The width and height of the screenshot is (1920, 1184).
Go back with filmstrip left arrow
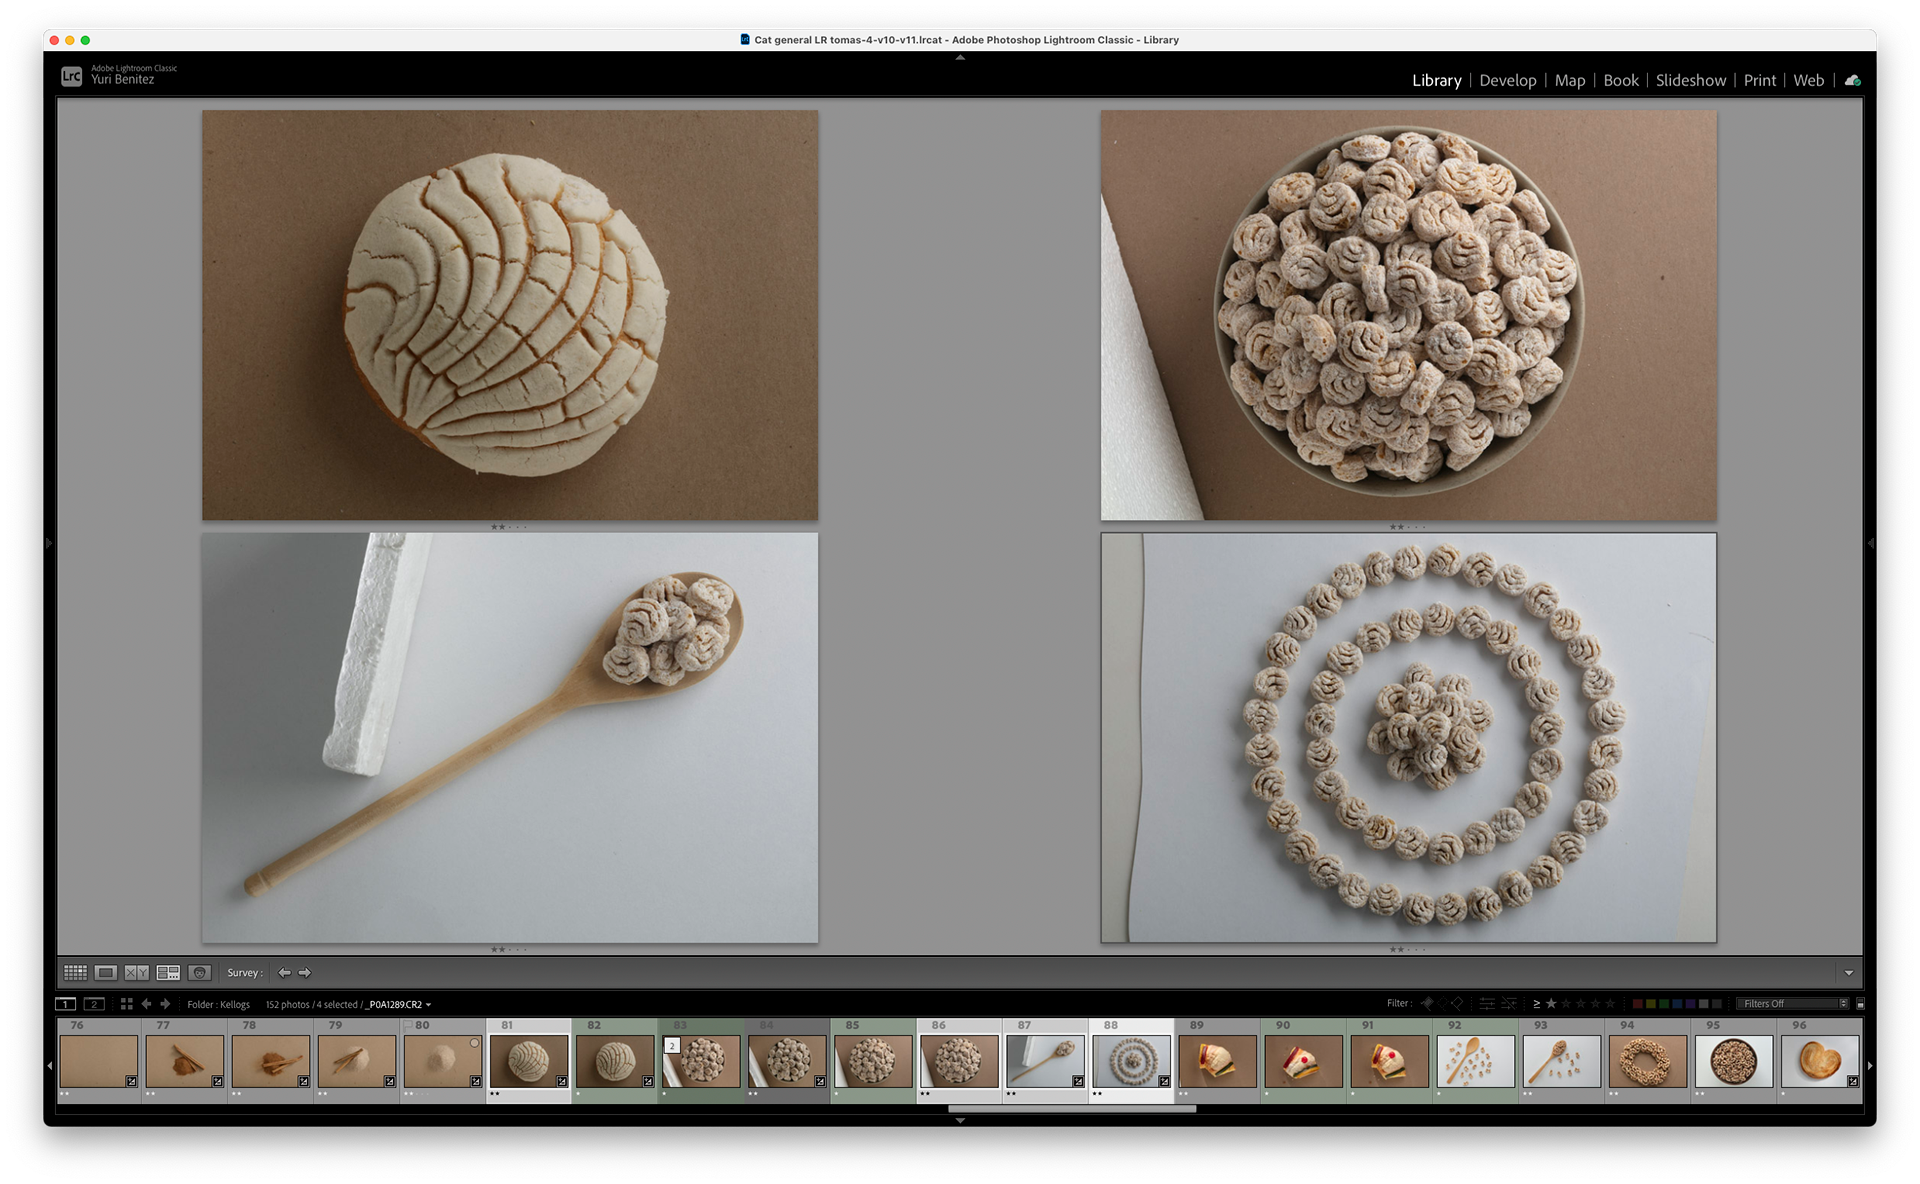coord(146,1004)
